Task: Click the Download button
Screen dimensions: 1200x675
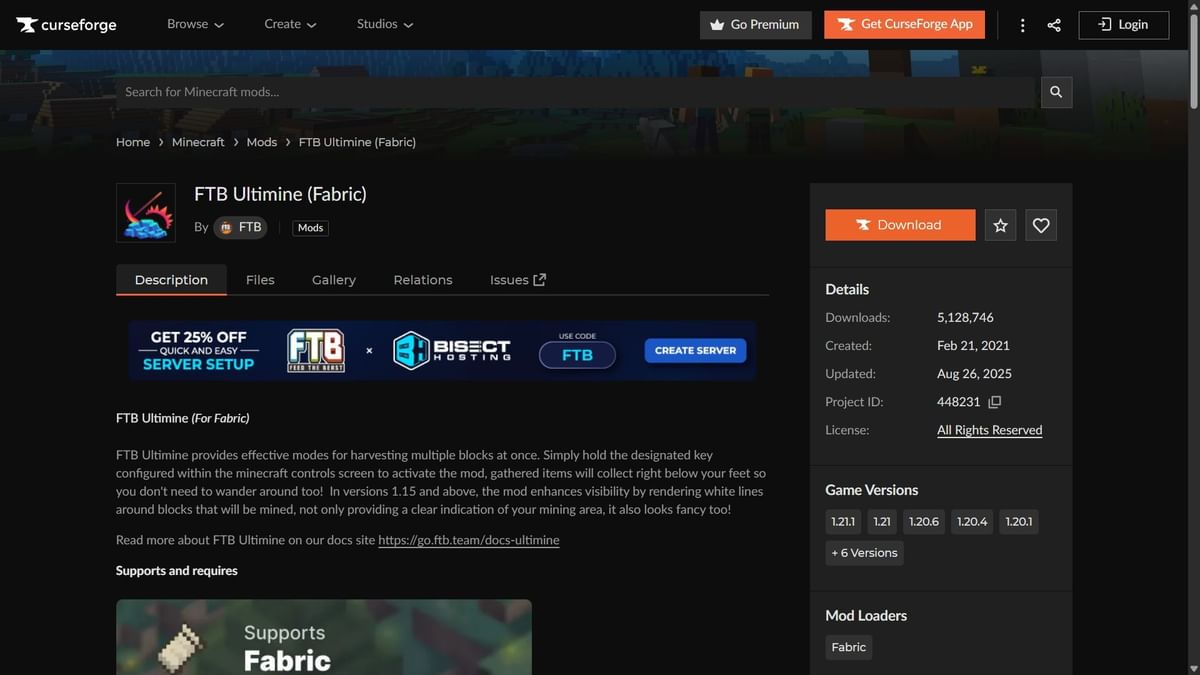Action: [899, 225]
